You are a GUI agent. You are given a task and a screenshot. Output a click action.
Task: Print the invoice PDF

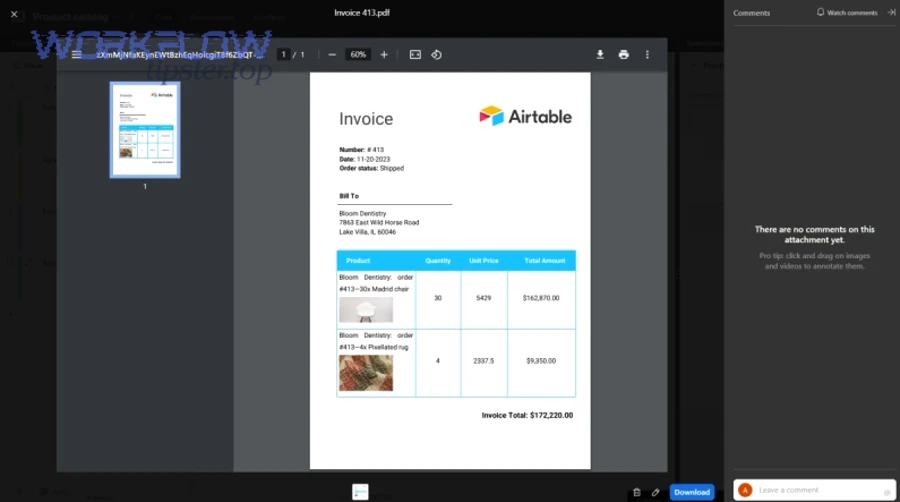[x=623, y=55]
